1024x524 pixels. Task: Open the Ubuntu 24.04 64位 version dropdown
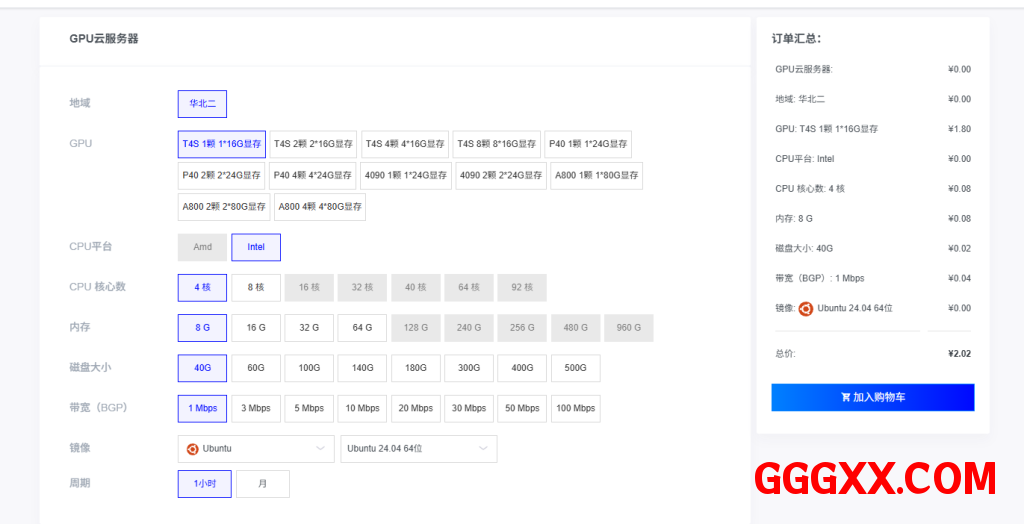tap(418, 449)
